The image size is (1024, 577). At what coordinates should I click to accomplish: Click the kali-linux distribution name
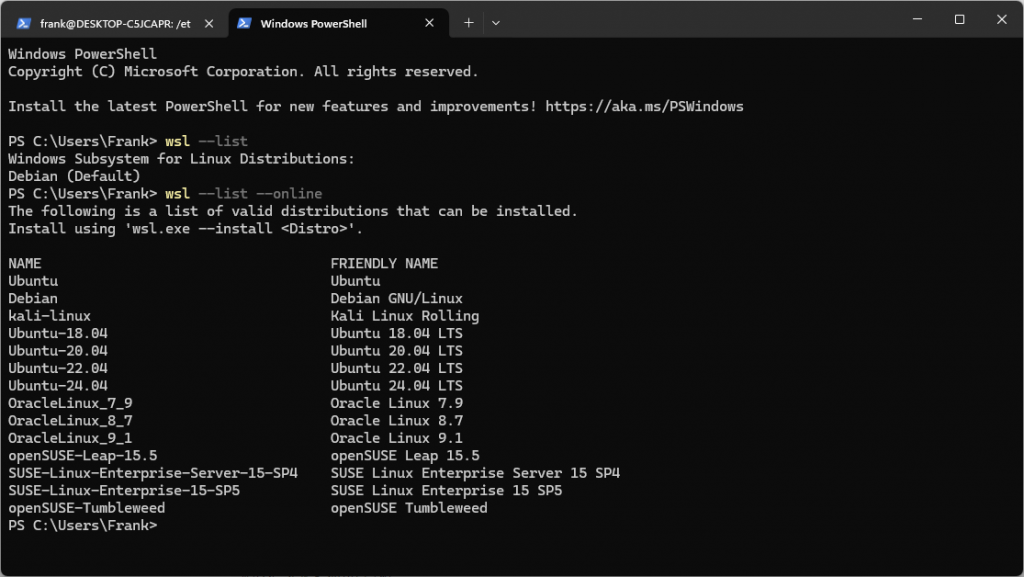49,316
